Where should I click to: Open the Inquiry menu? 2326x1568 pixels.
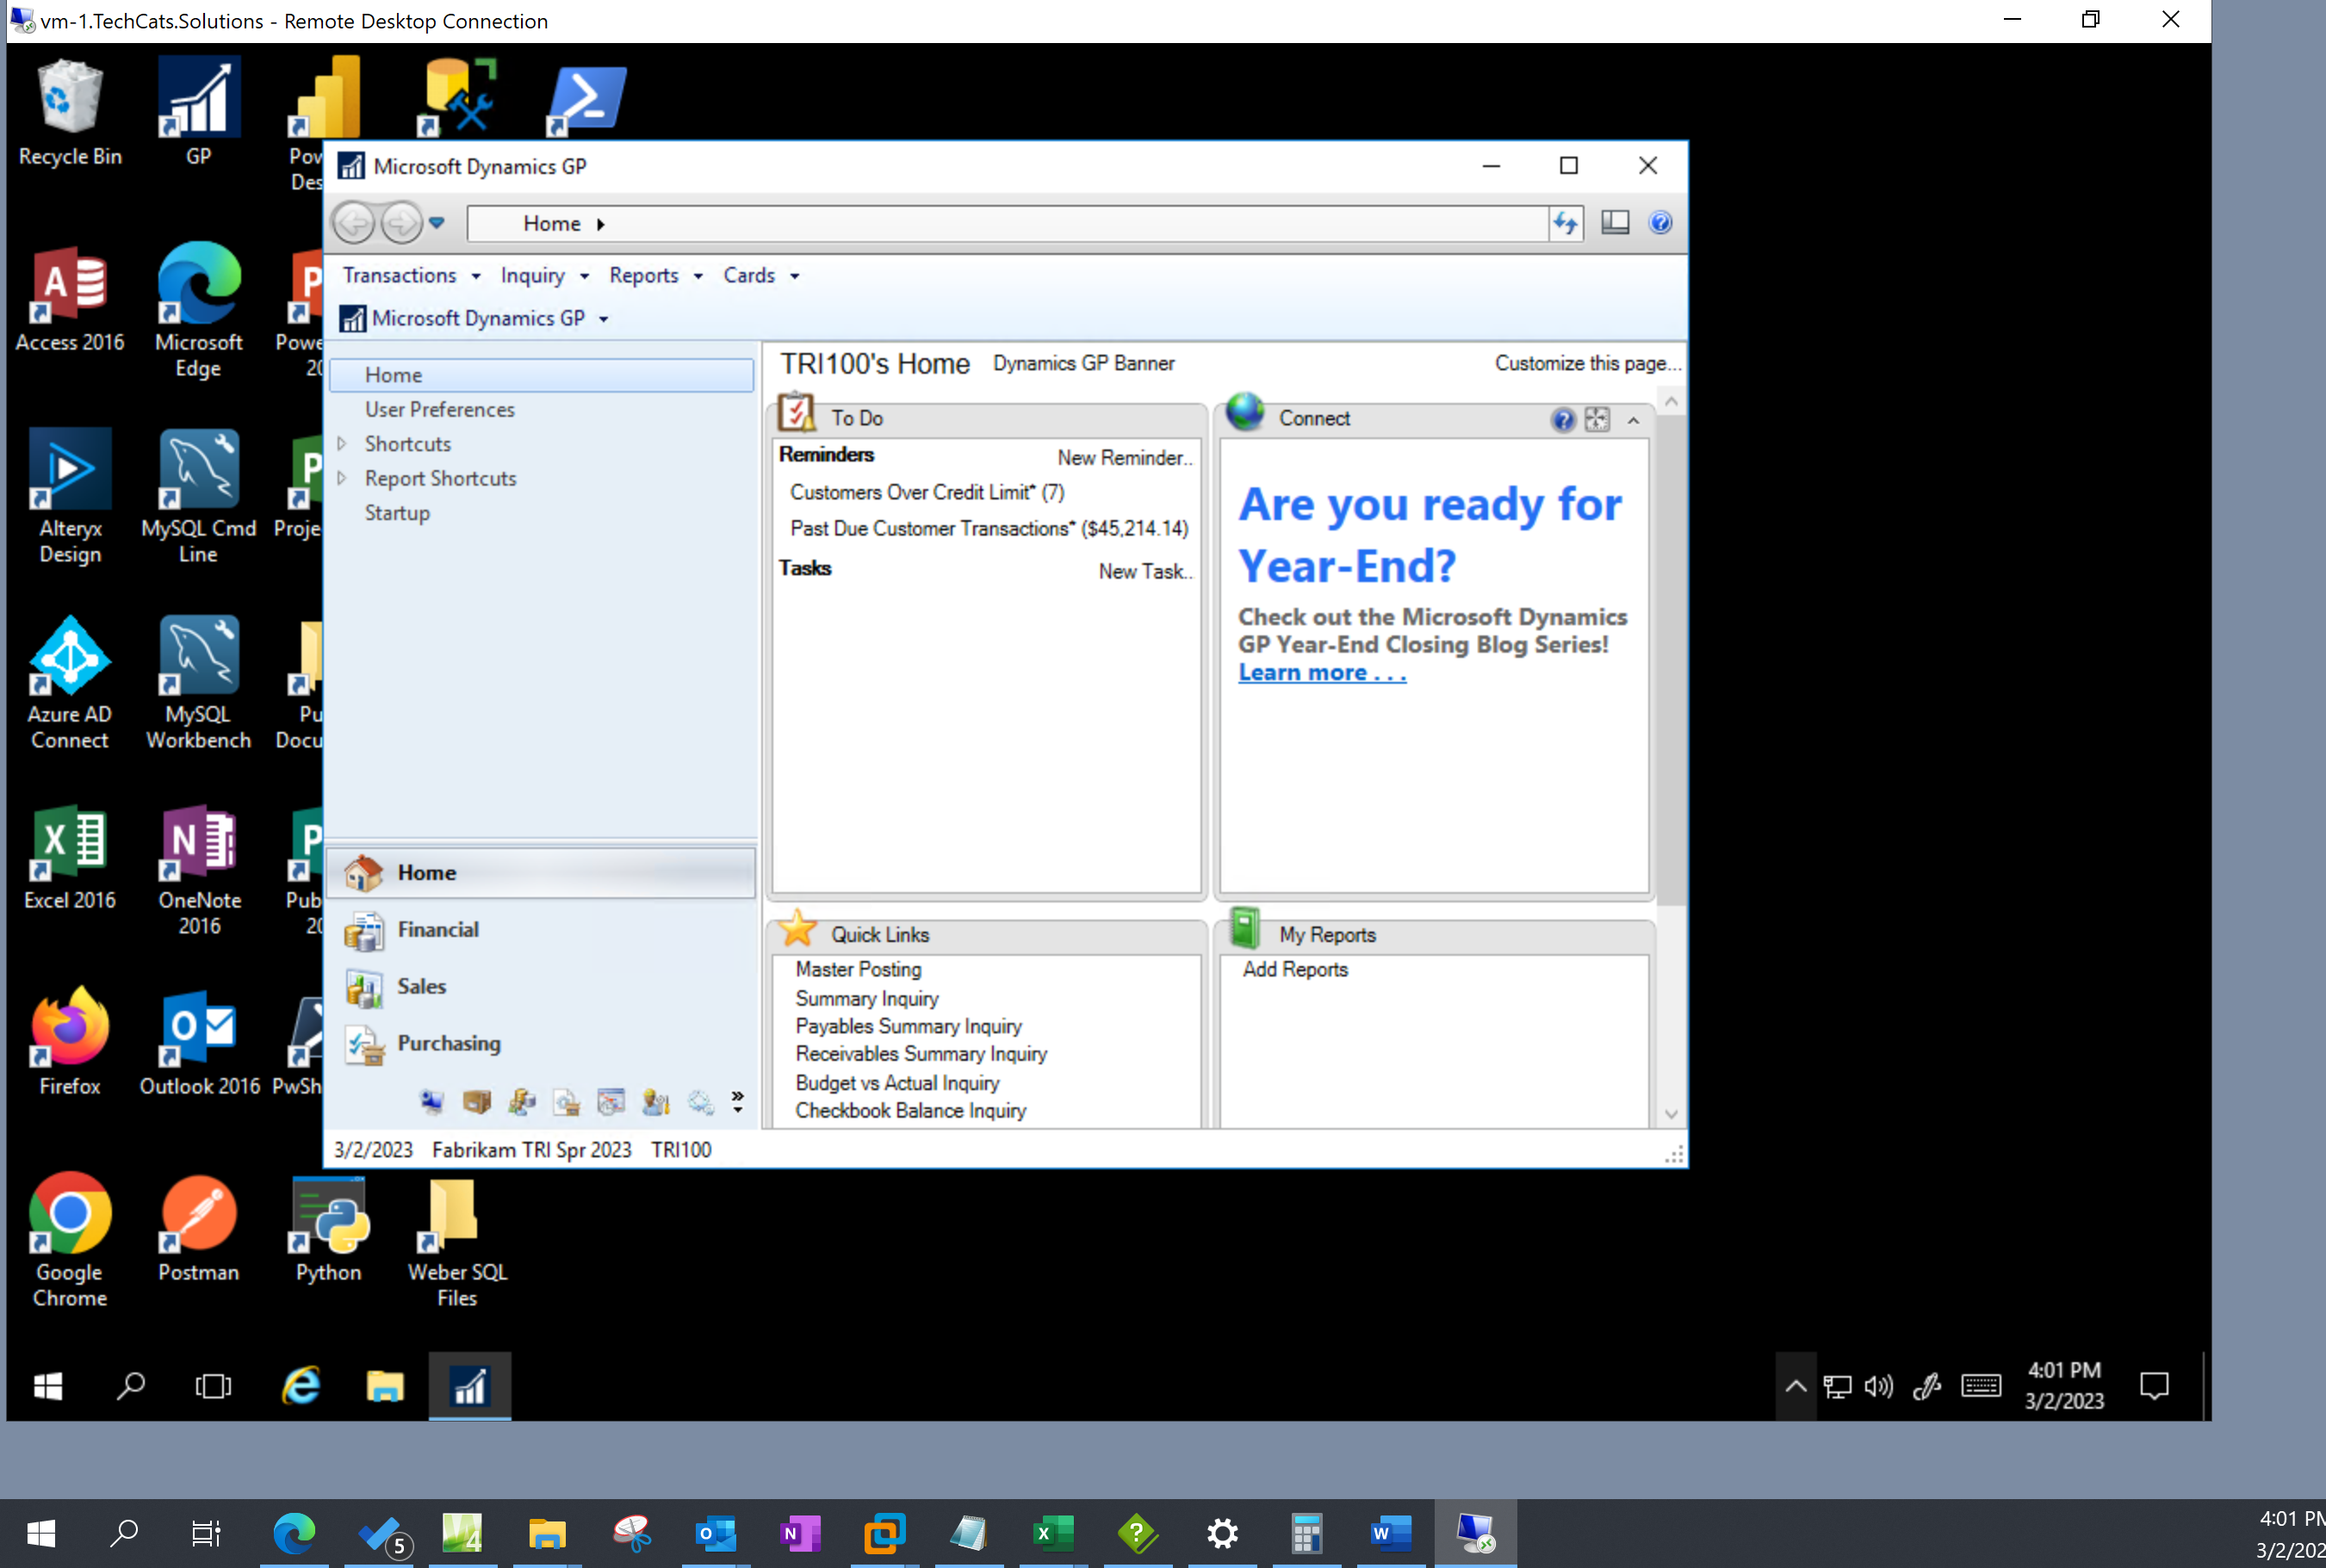point(544,275)
